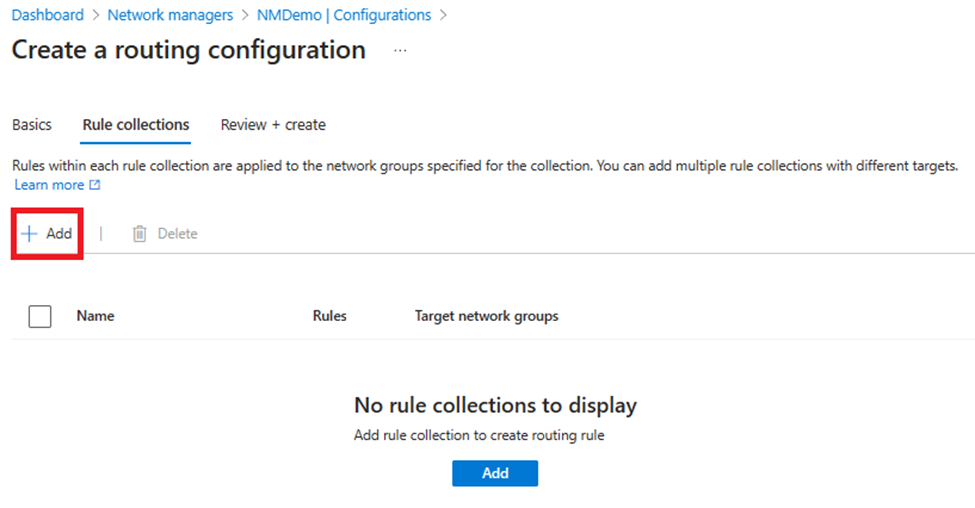Open the Review + create tab

273,125
